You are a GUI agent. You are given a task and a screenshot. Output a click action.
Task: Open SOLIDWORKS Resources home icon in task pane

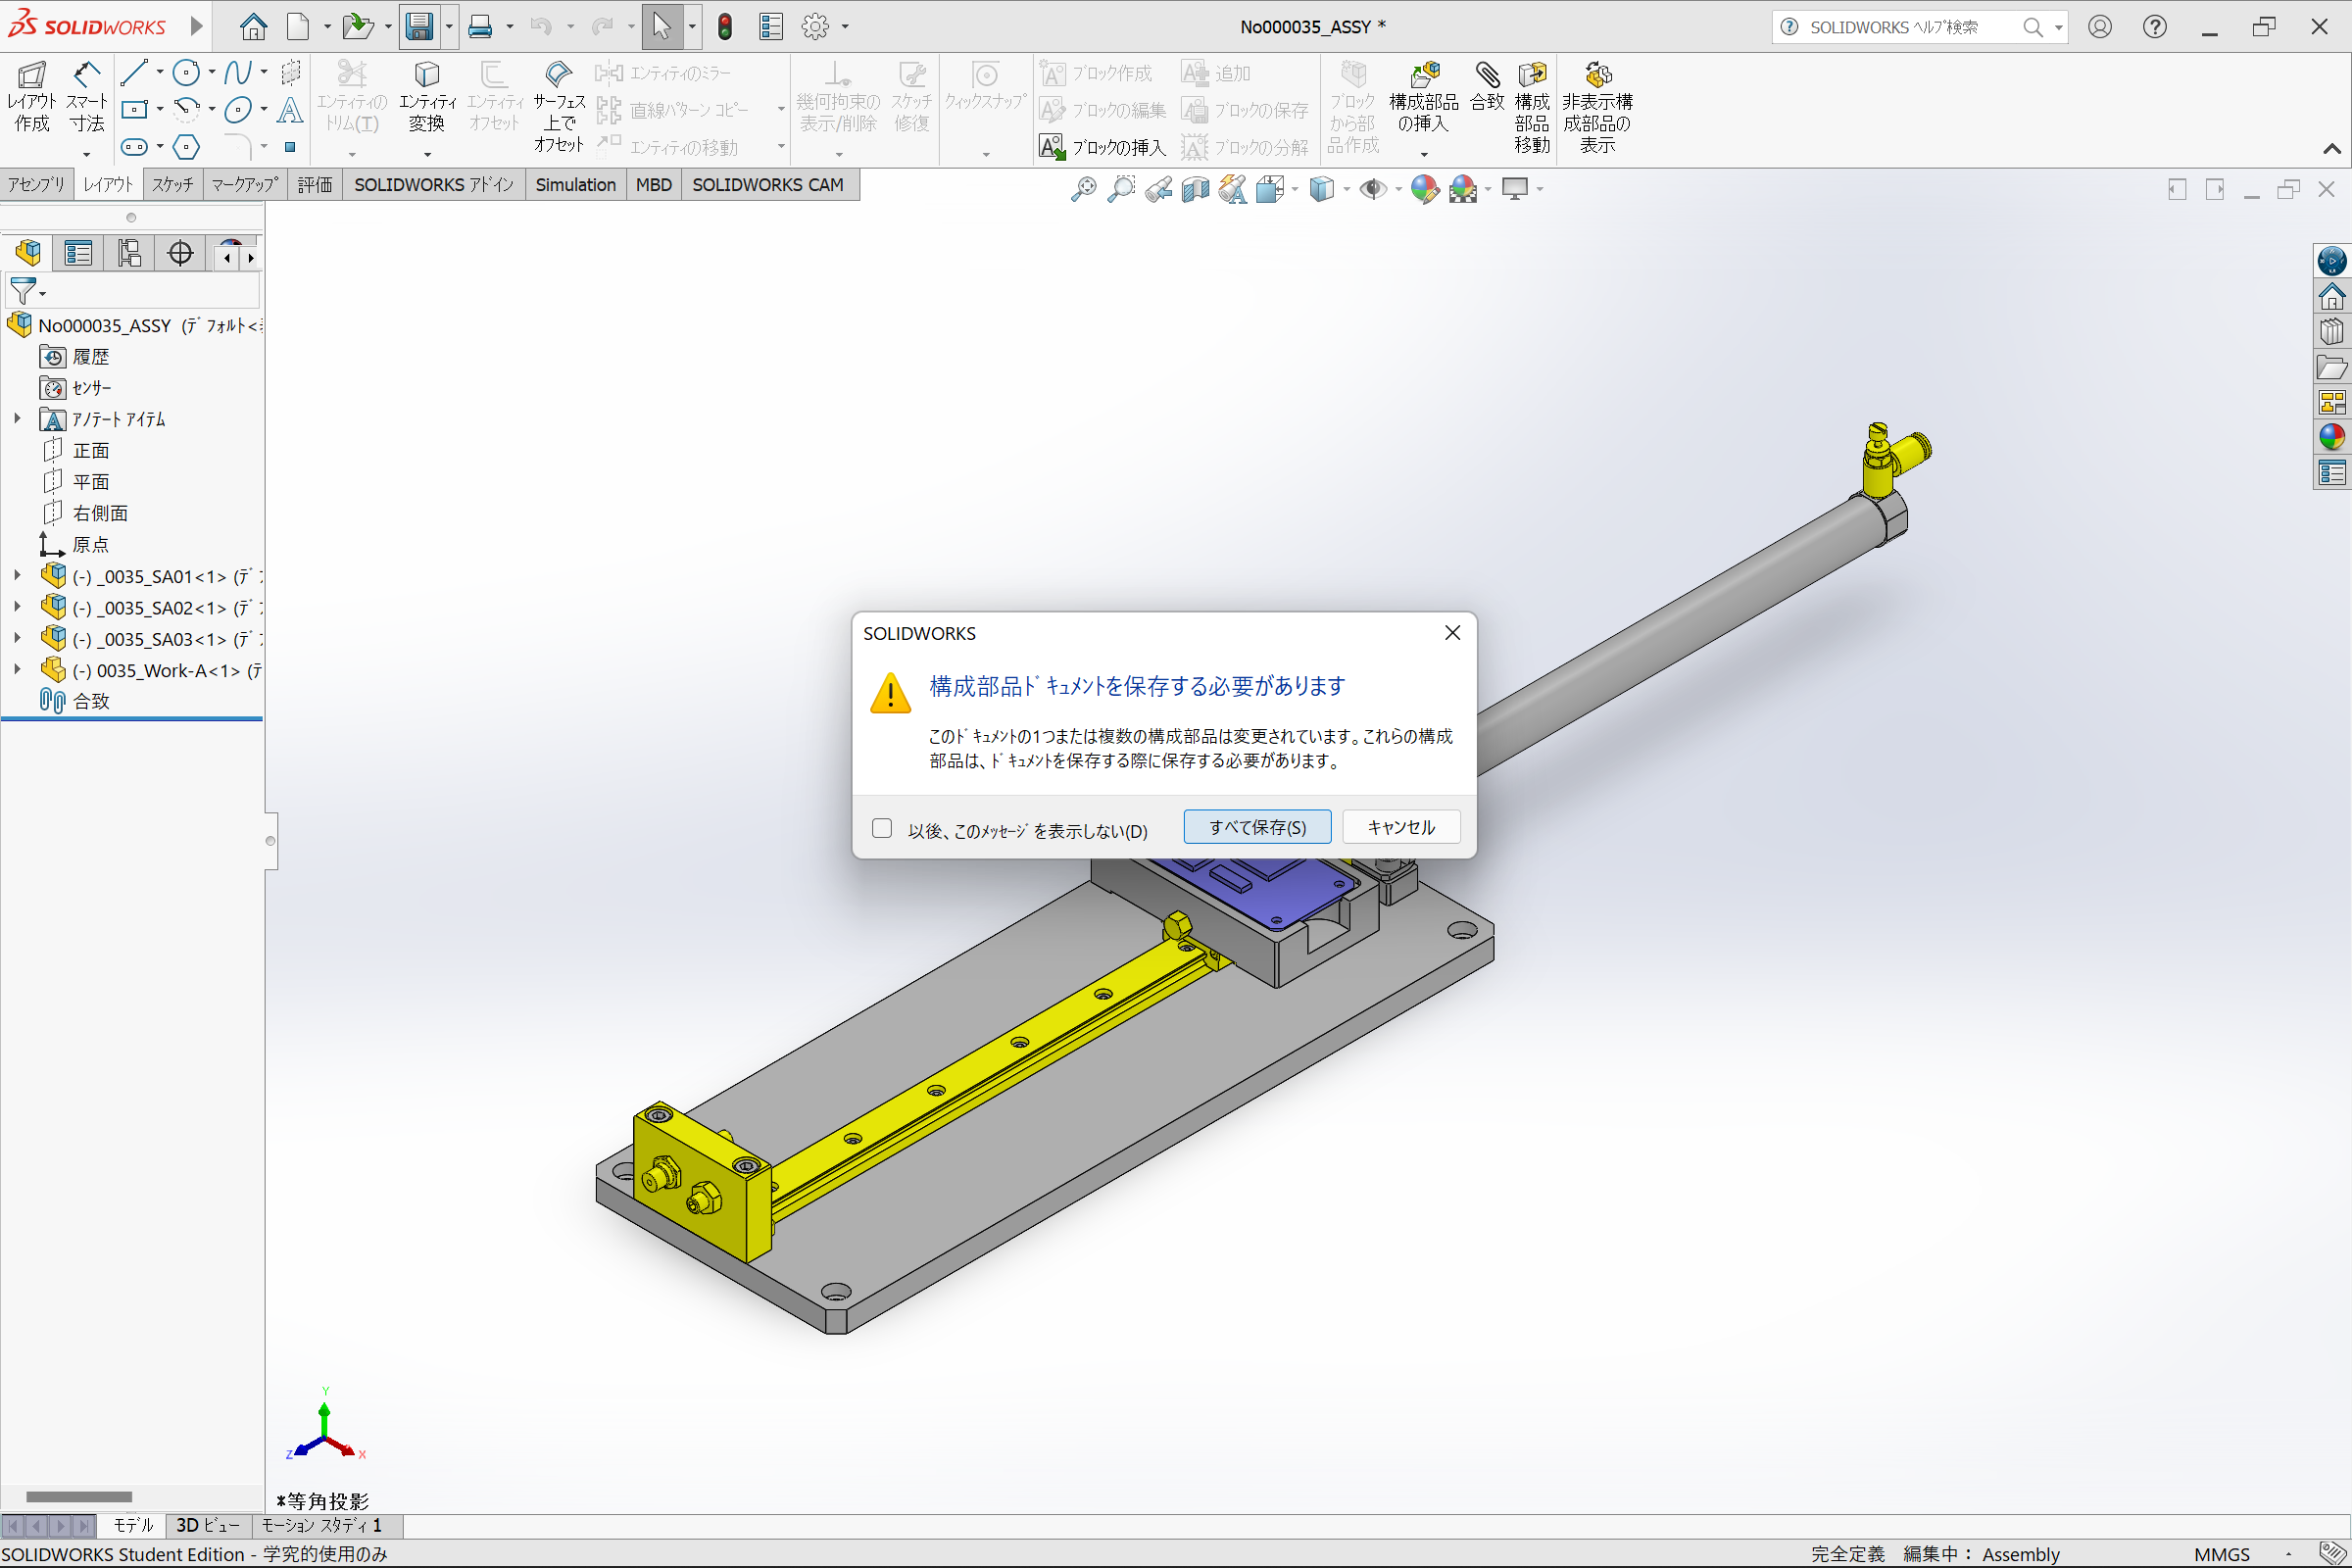point(2331,297)
